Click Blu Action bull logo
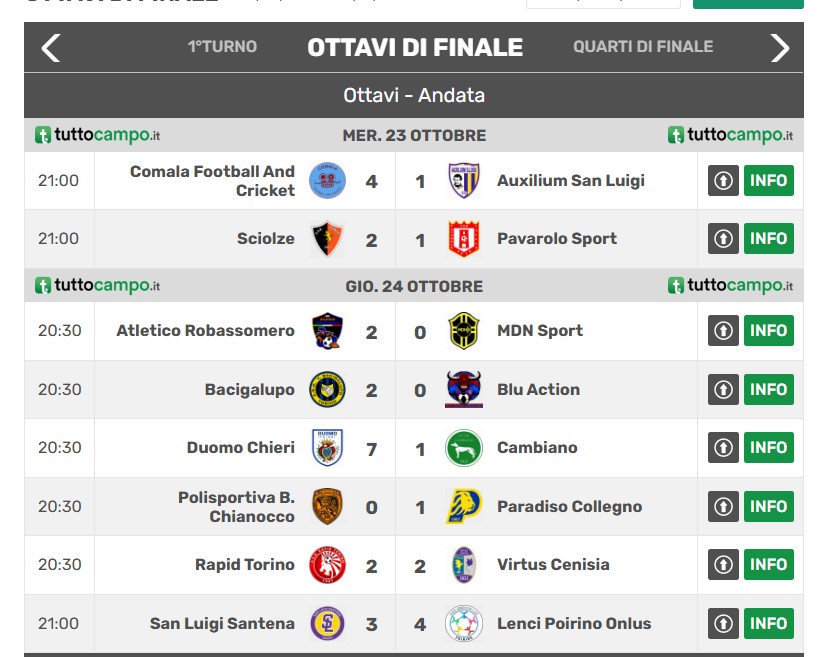This screenshot has width=825, height=657. pos(464,390)
